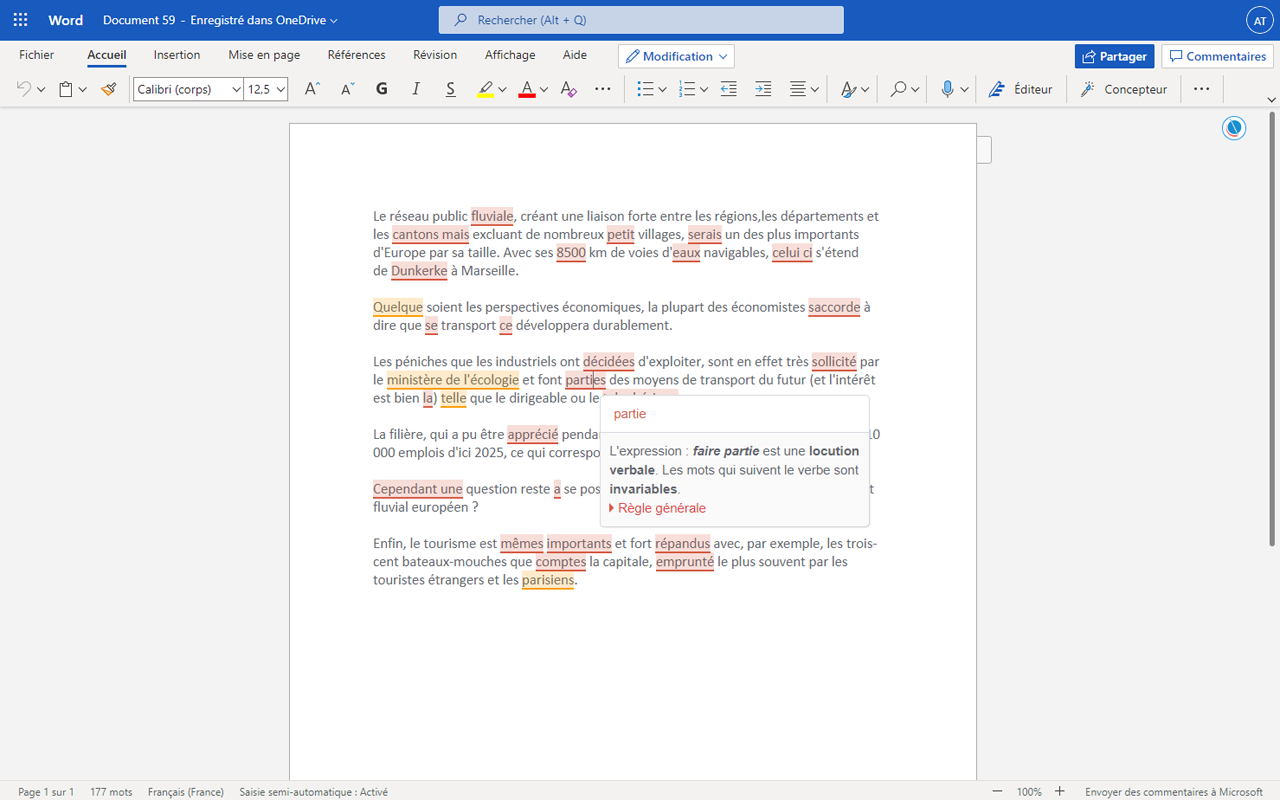This screenshot has height=800, width=1280.
Task: Toggle bold formatting
Action: (381, 88)
